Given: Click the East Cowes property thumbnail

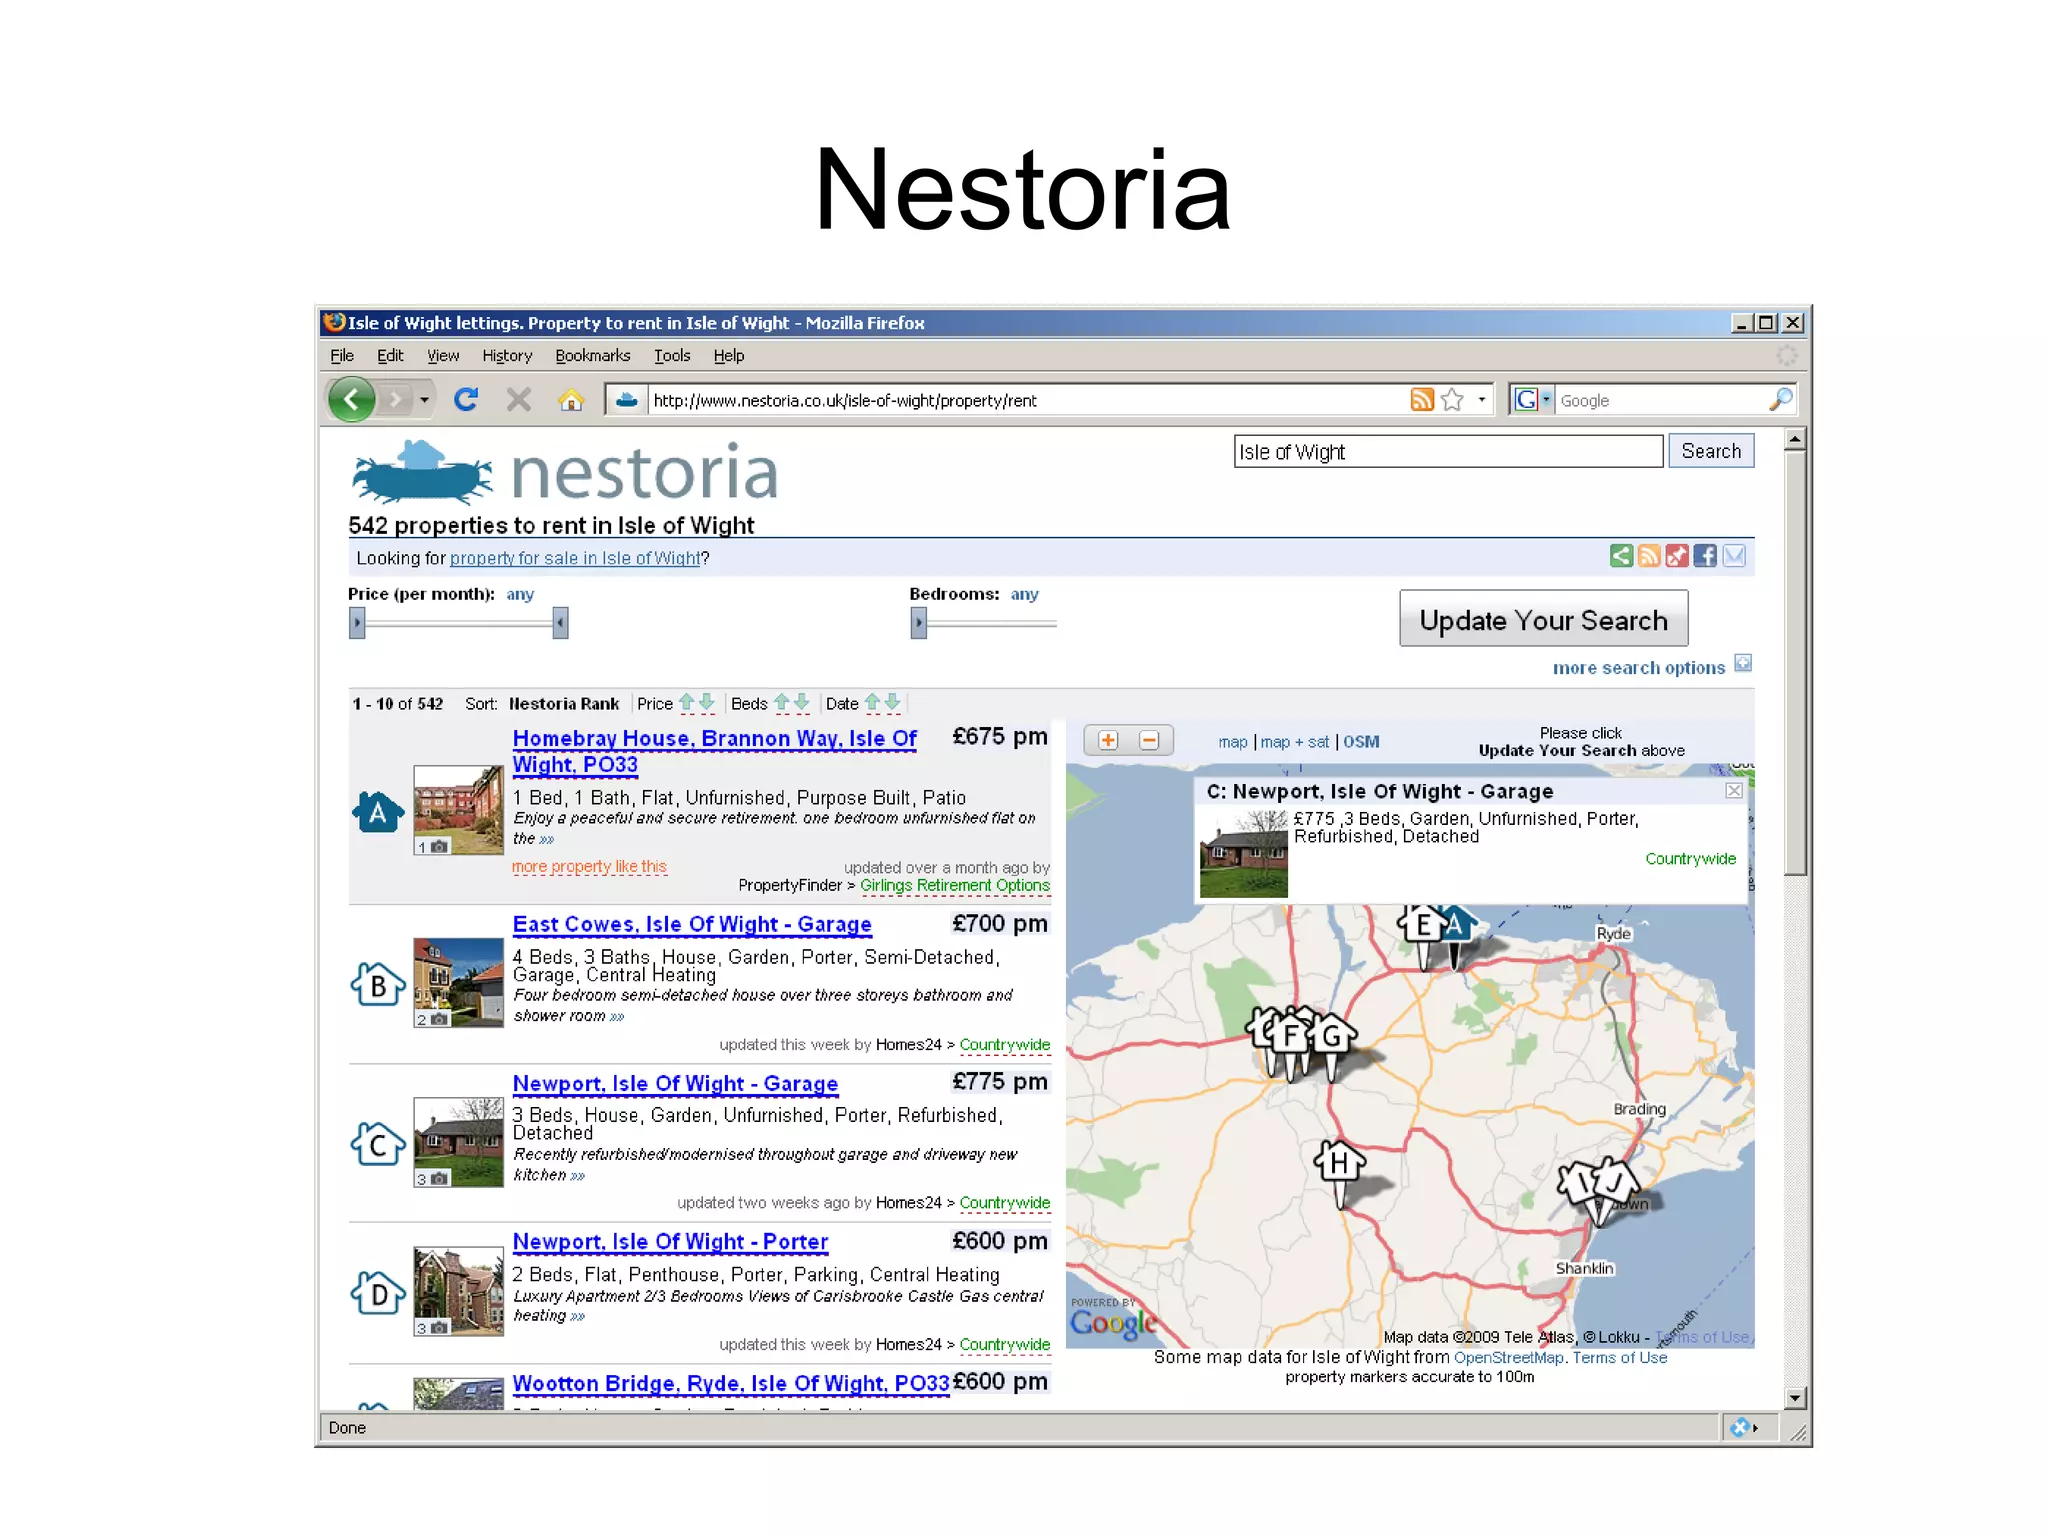Looking at the screenshot, I should 458,983.
